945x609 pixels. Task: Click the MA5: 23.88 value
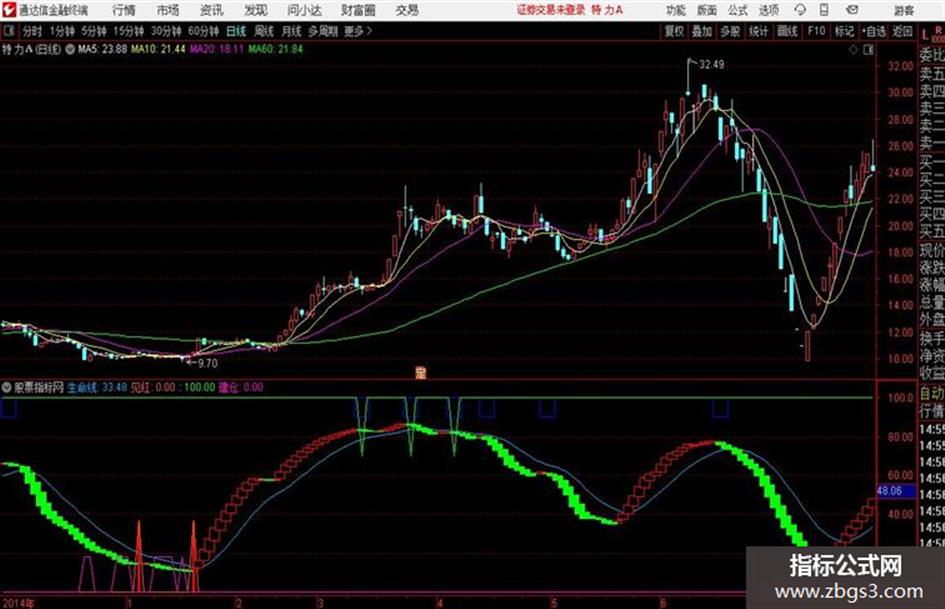[x=102, y=49]
